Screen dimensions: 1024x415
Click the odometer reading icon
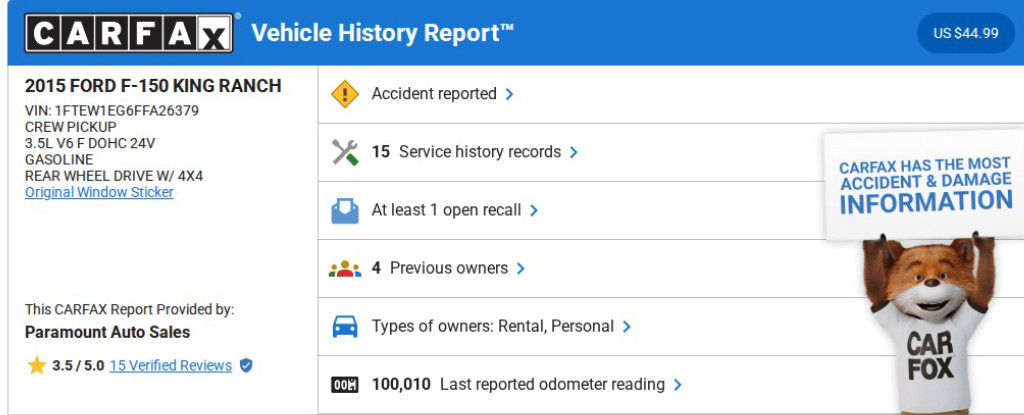[345, 384]
